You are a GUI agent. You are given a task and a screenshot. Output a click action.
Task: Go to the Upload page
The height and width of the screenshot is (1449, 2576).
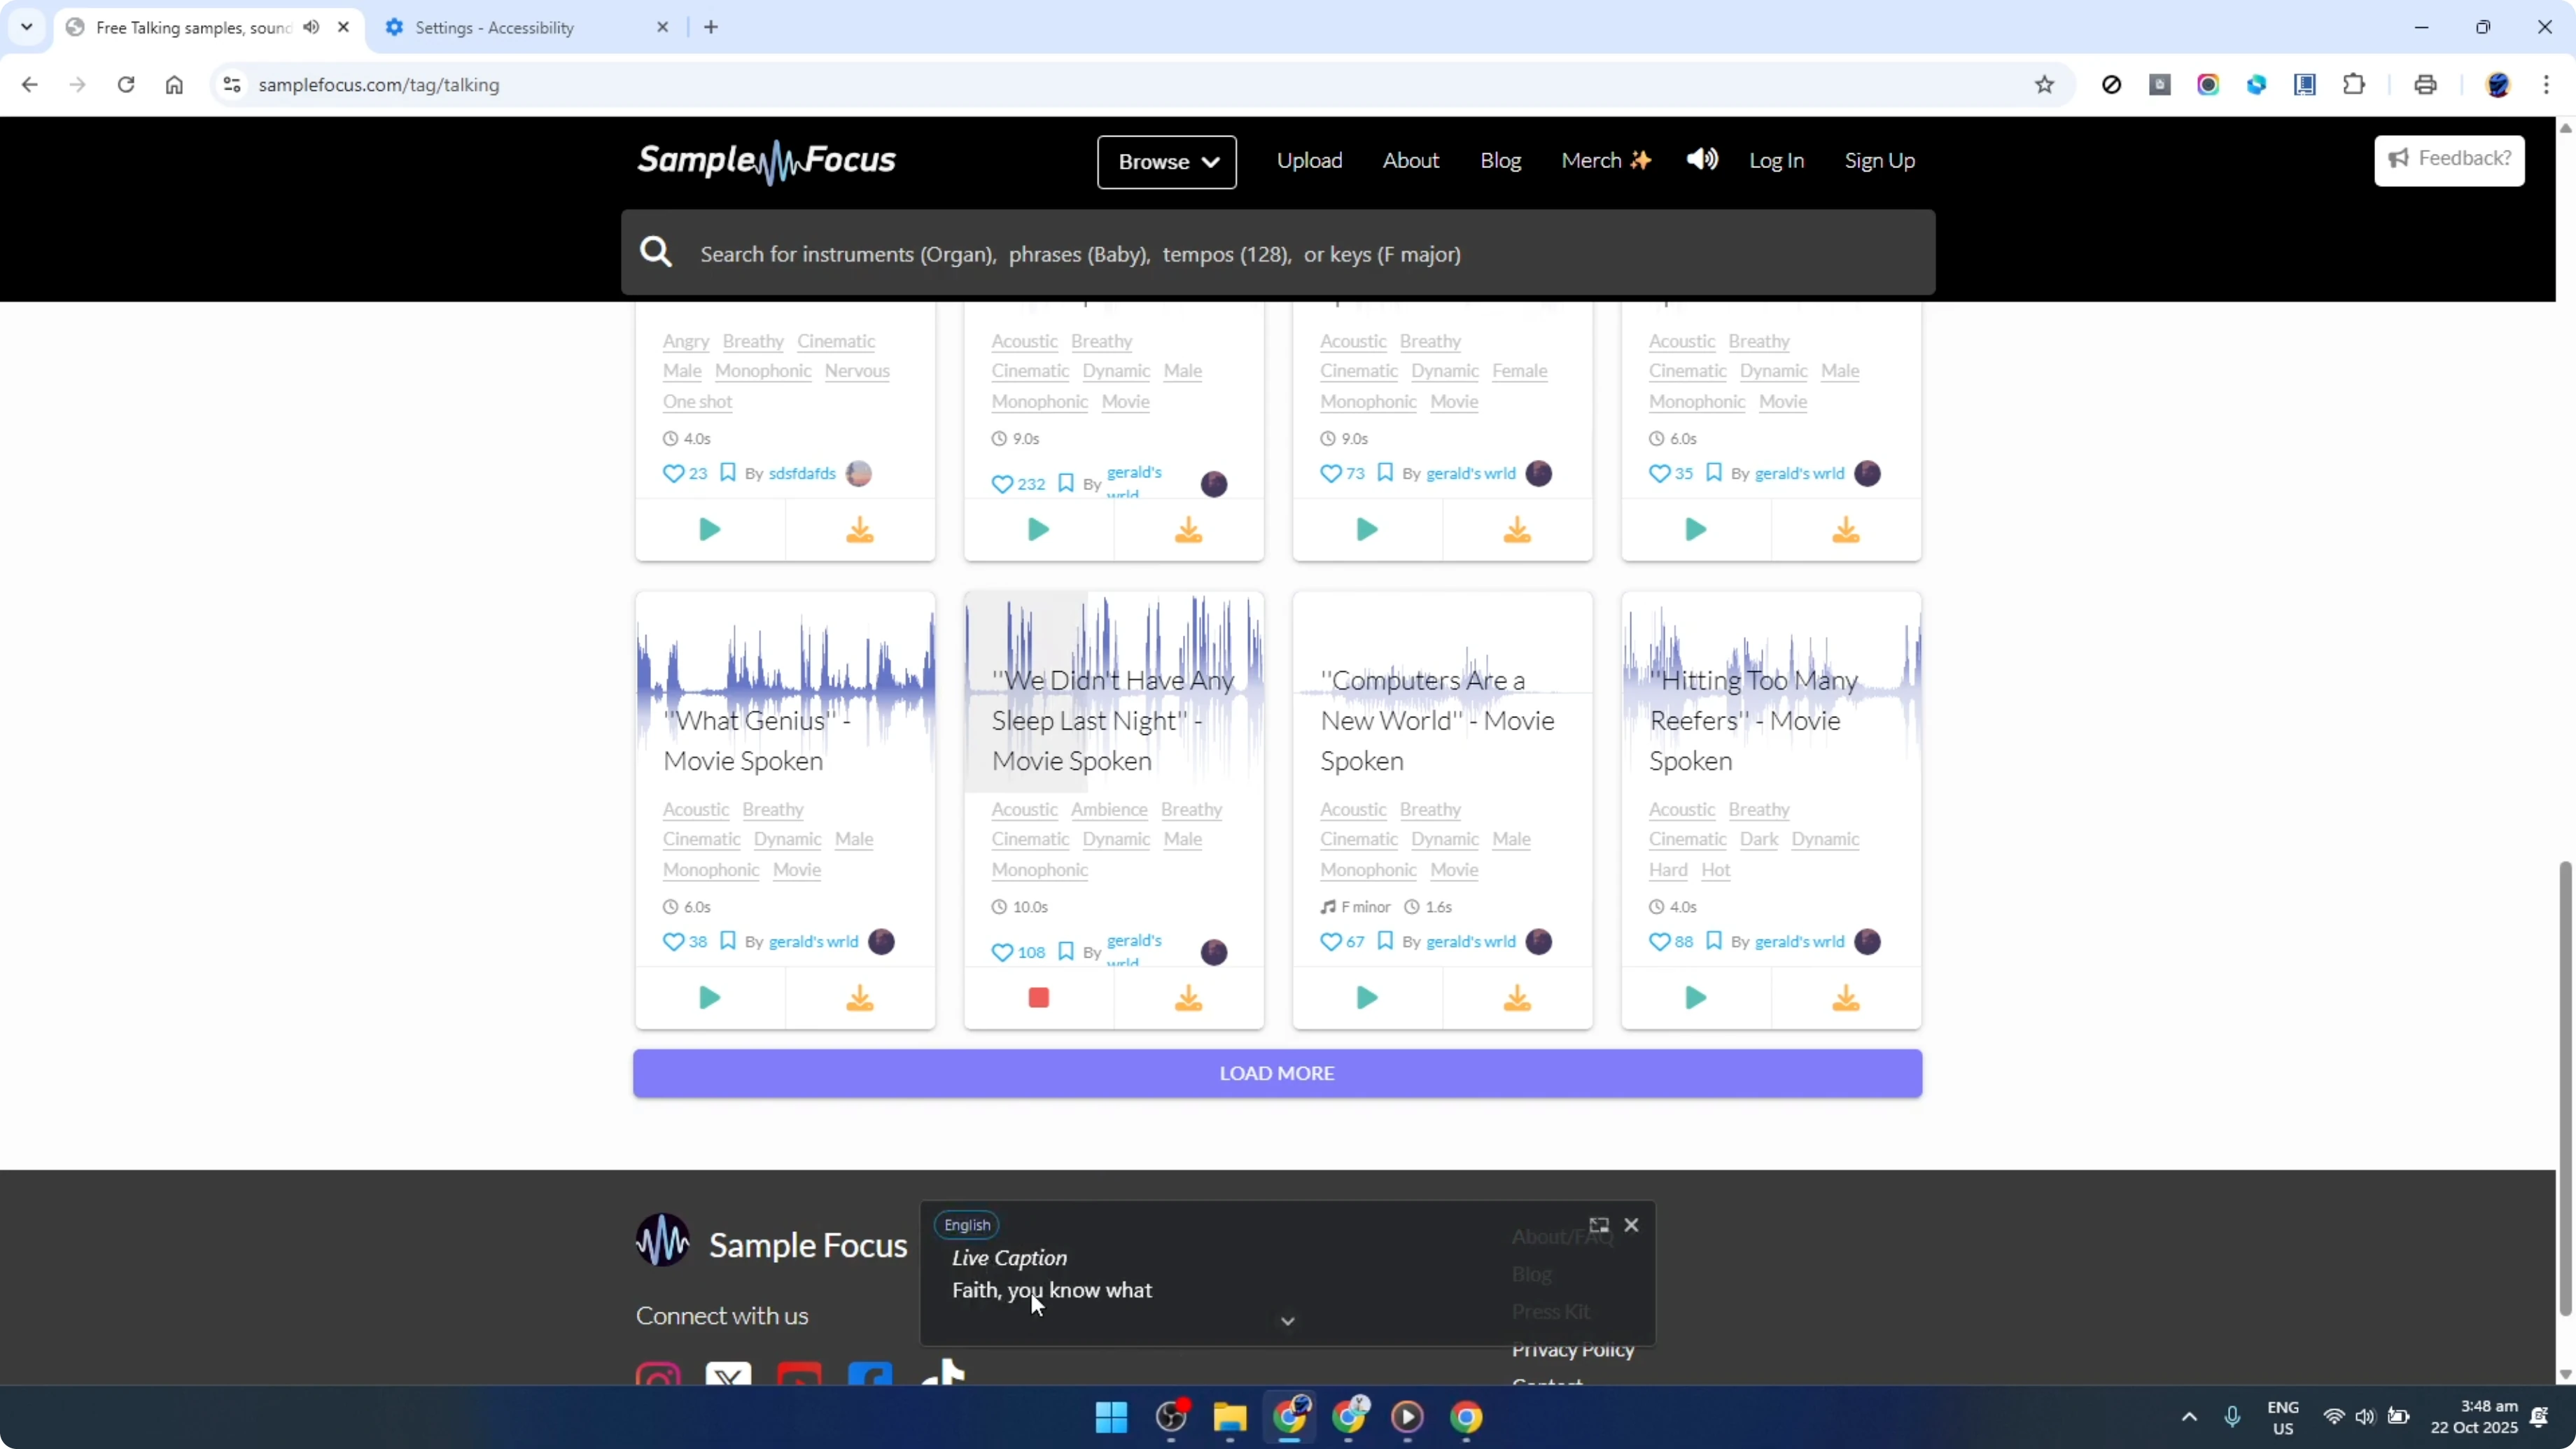click(x=1309, y=161)
